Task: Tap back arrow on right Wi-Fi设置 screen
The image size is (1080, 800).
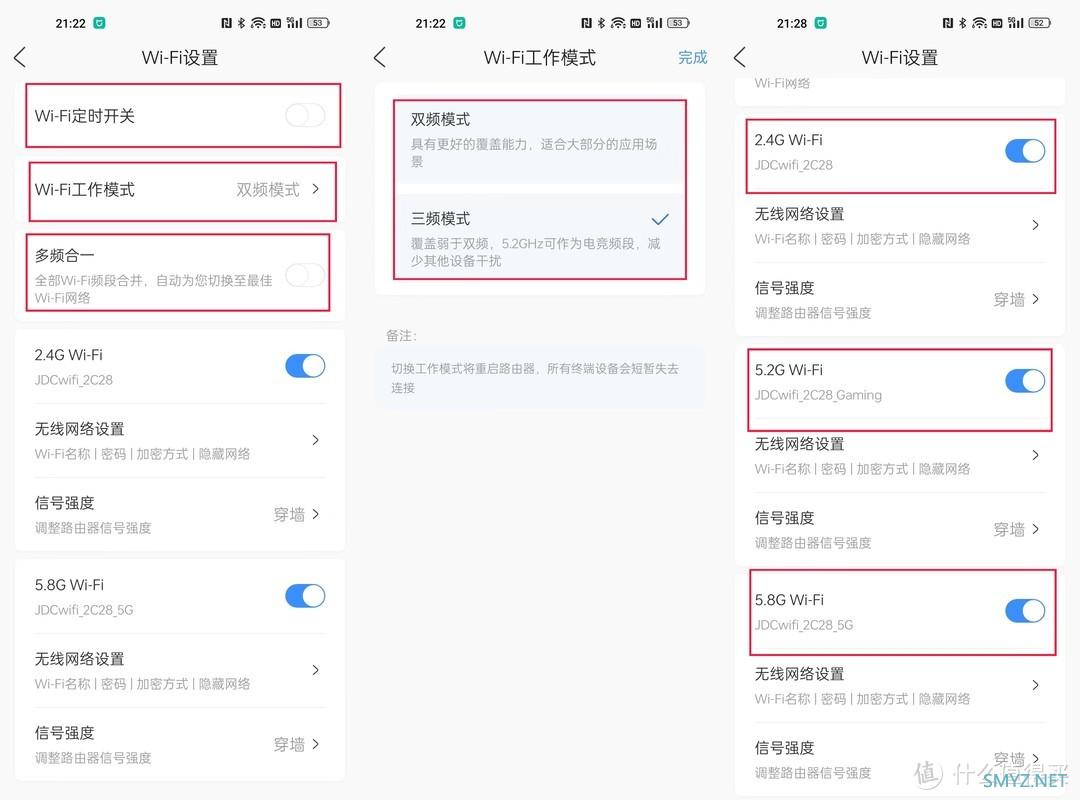Action: pos(740,57)
